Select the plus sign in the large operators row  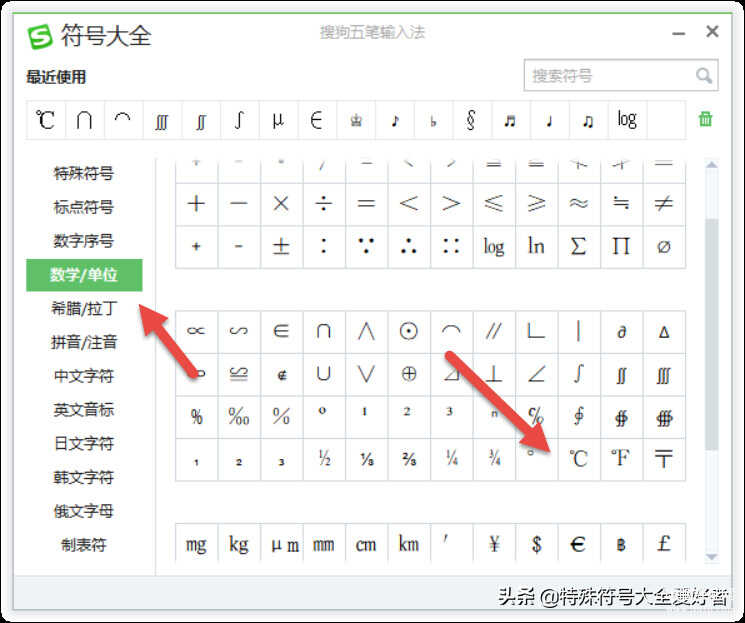click(196, 204)
